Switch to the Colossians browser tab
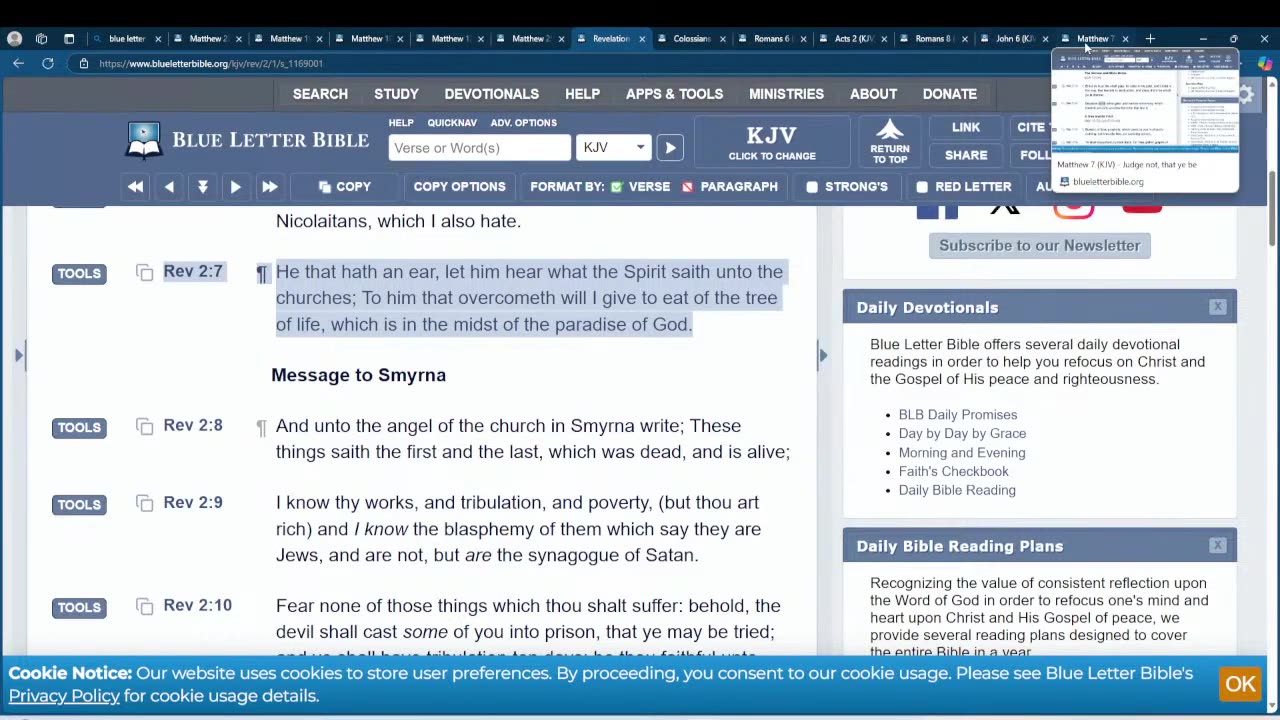Image resolution: width=1280 pixels, height=720 pixels. 690,39
